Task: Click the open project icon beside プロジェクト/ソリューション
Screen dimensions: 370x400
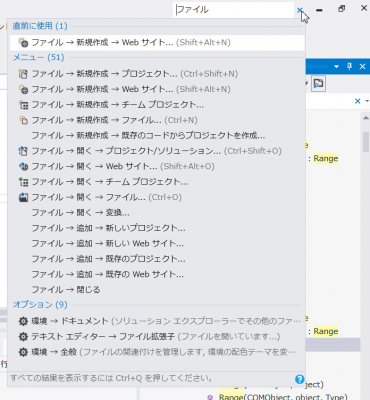Action: click(23, 151)
